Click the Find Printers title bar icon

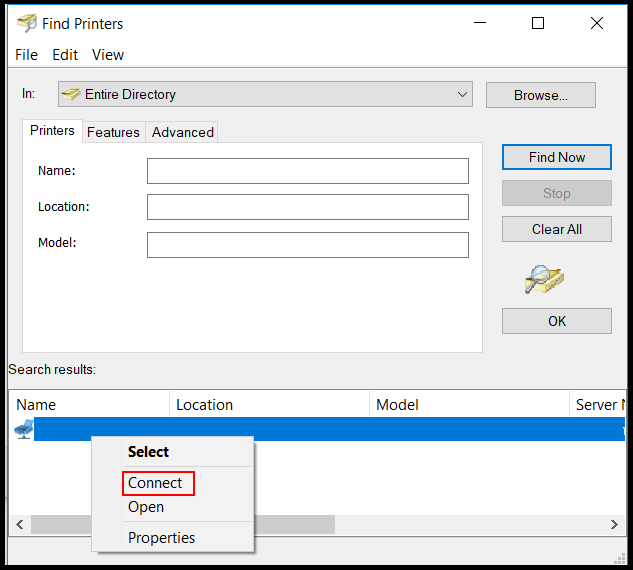[27, 23]
